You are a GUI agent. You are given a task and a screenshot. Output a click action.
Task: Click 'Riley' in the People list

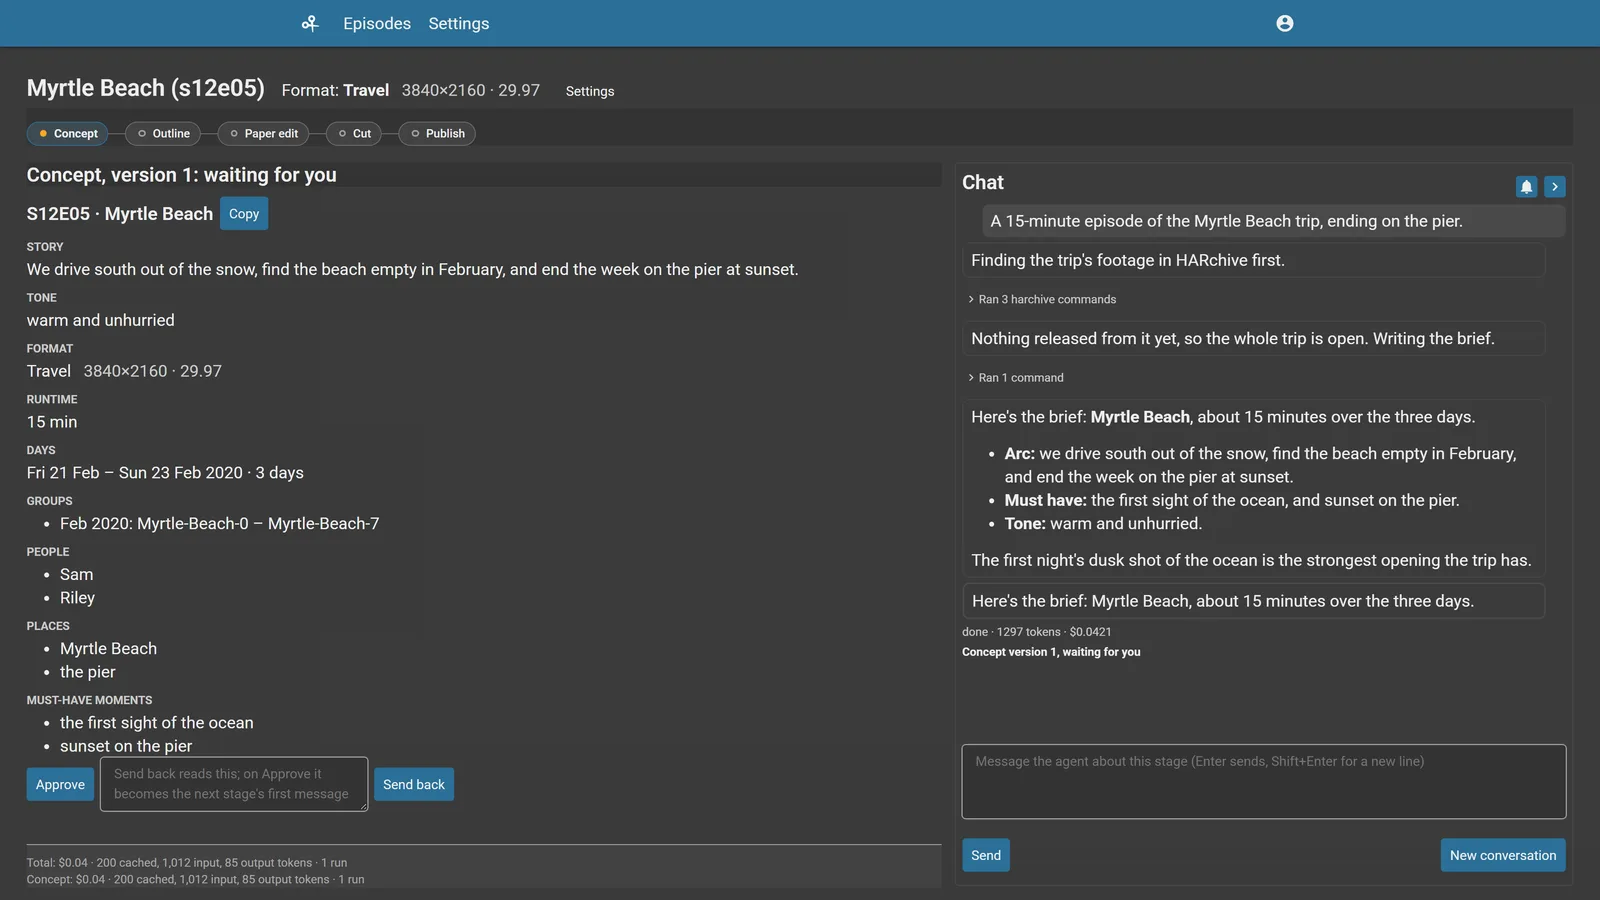click(78, 598)
